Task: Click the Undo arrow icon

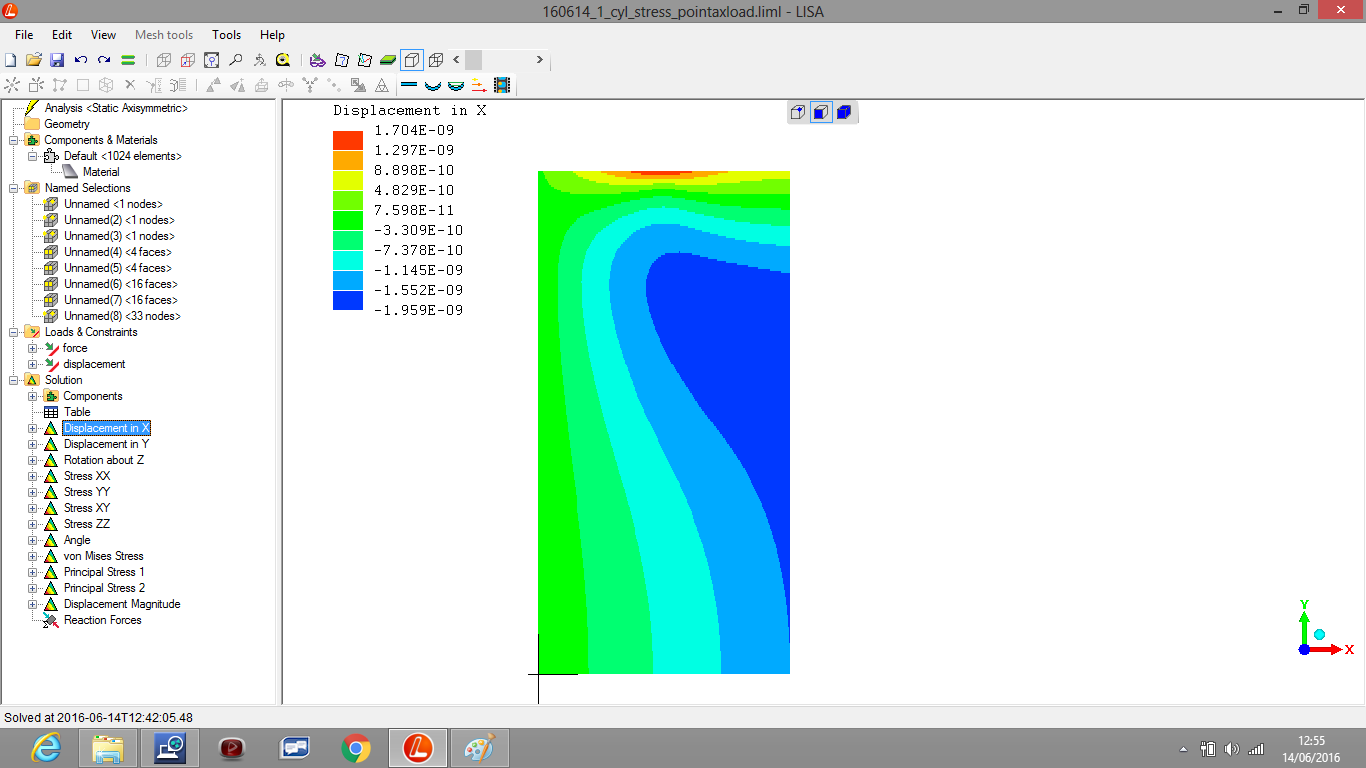Action: point(81,60)
